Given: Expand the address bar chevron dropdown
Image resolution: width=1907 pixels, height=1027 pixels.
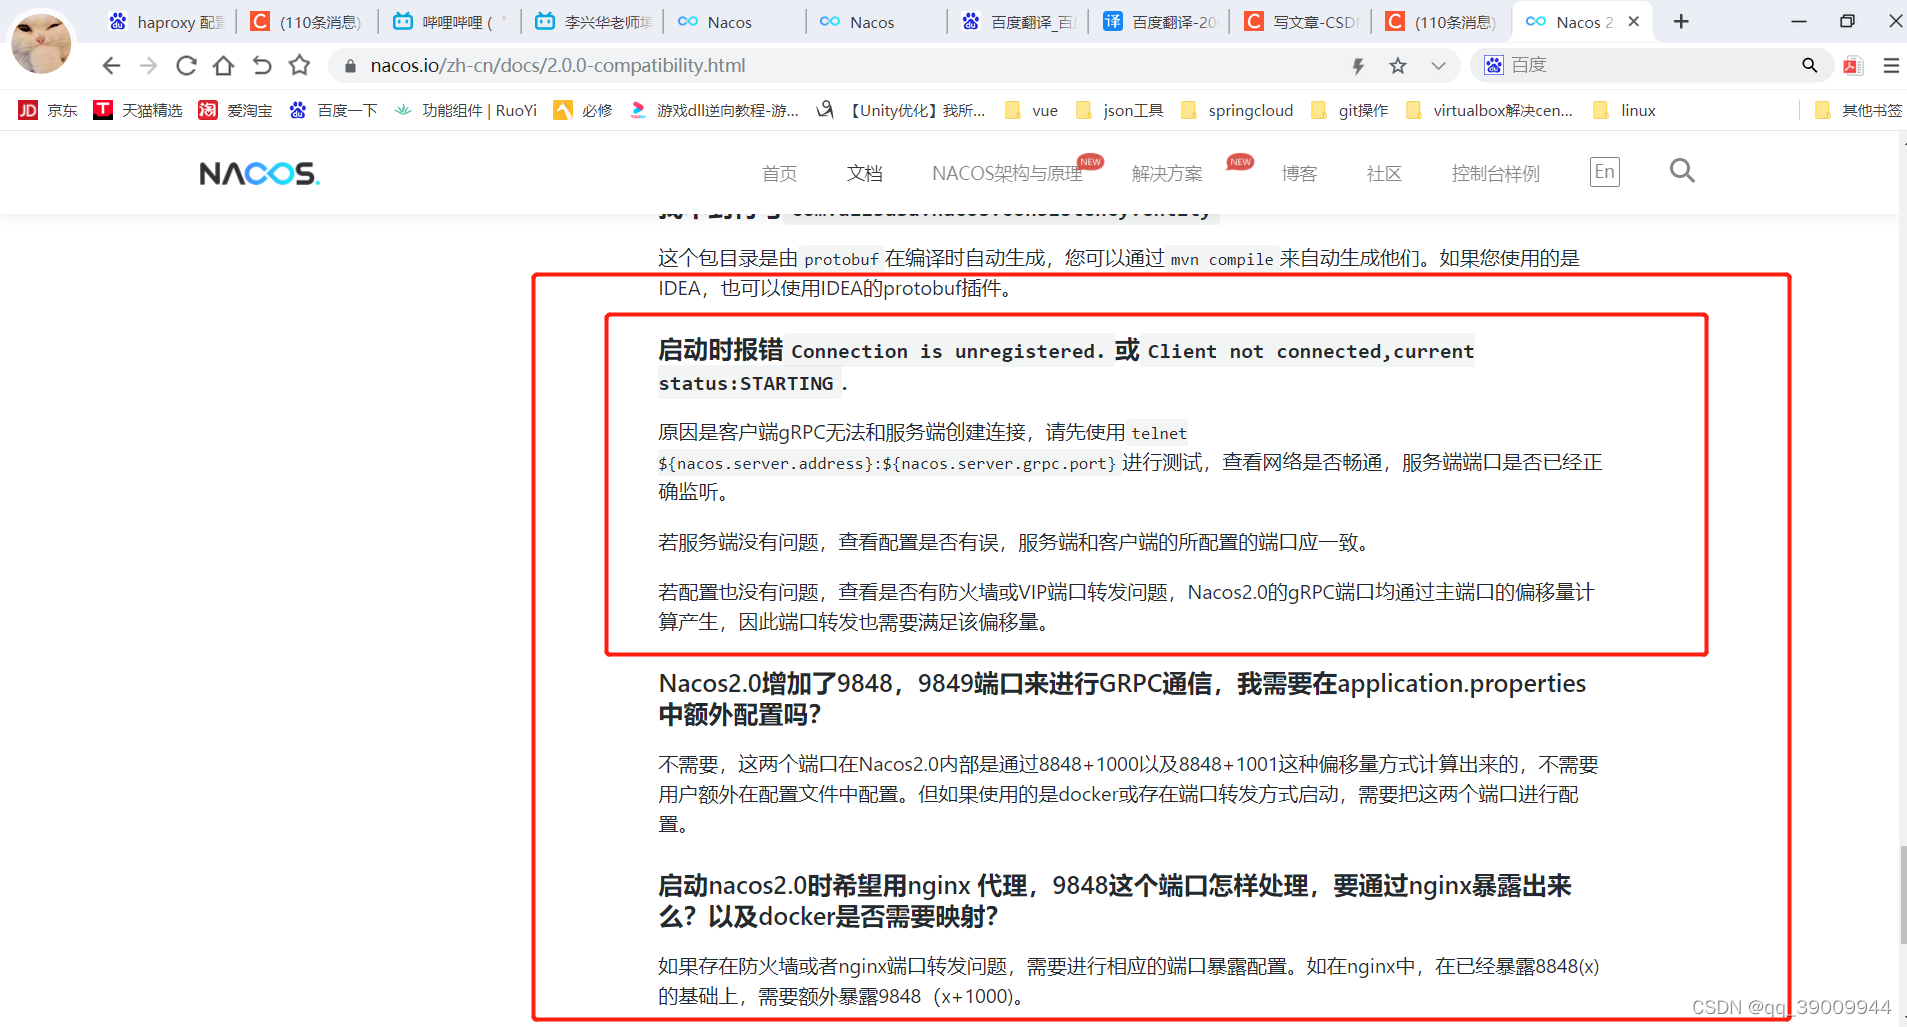Looking at the screenshot, I should [1439, 65].
